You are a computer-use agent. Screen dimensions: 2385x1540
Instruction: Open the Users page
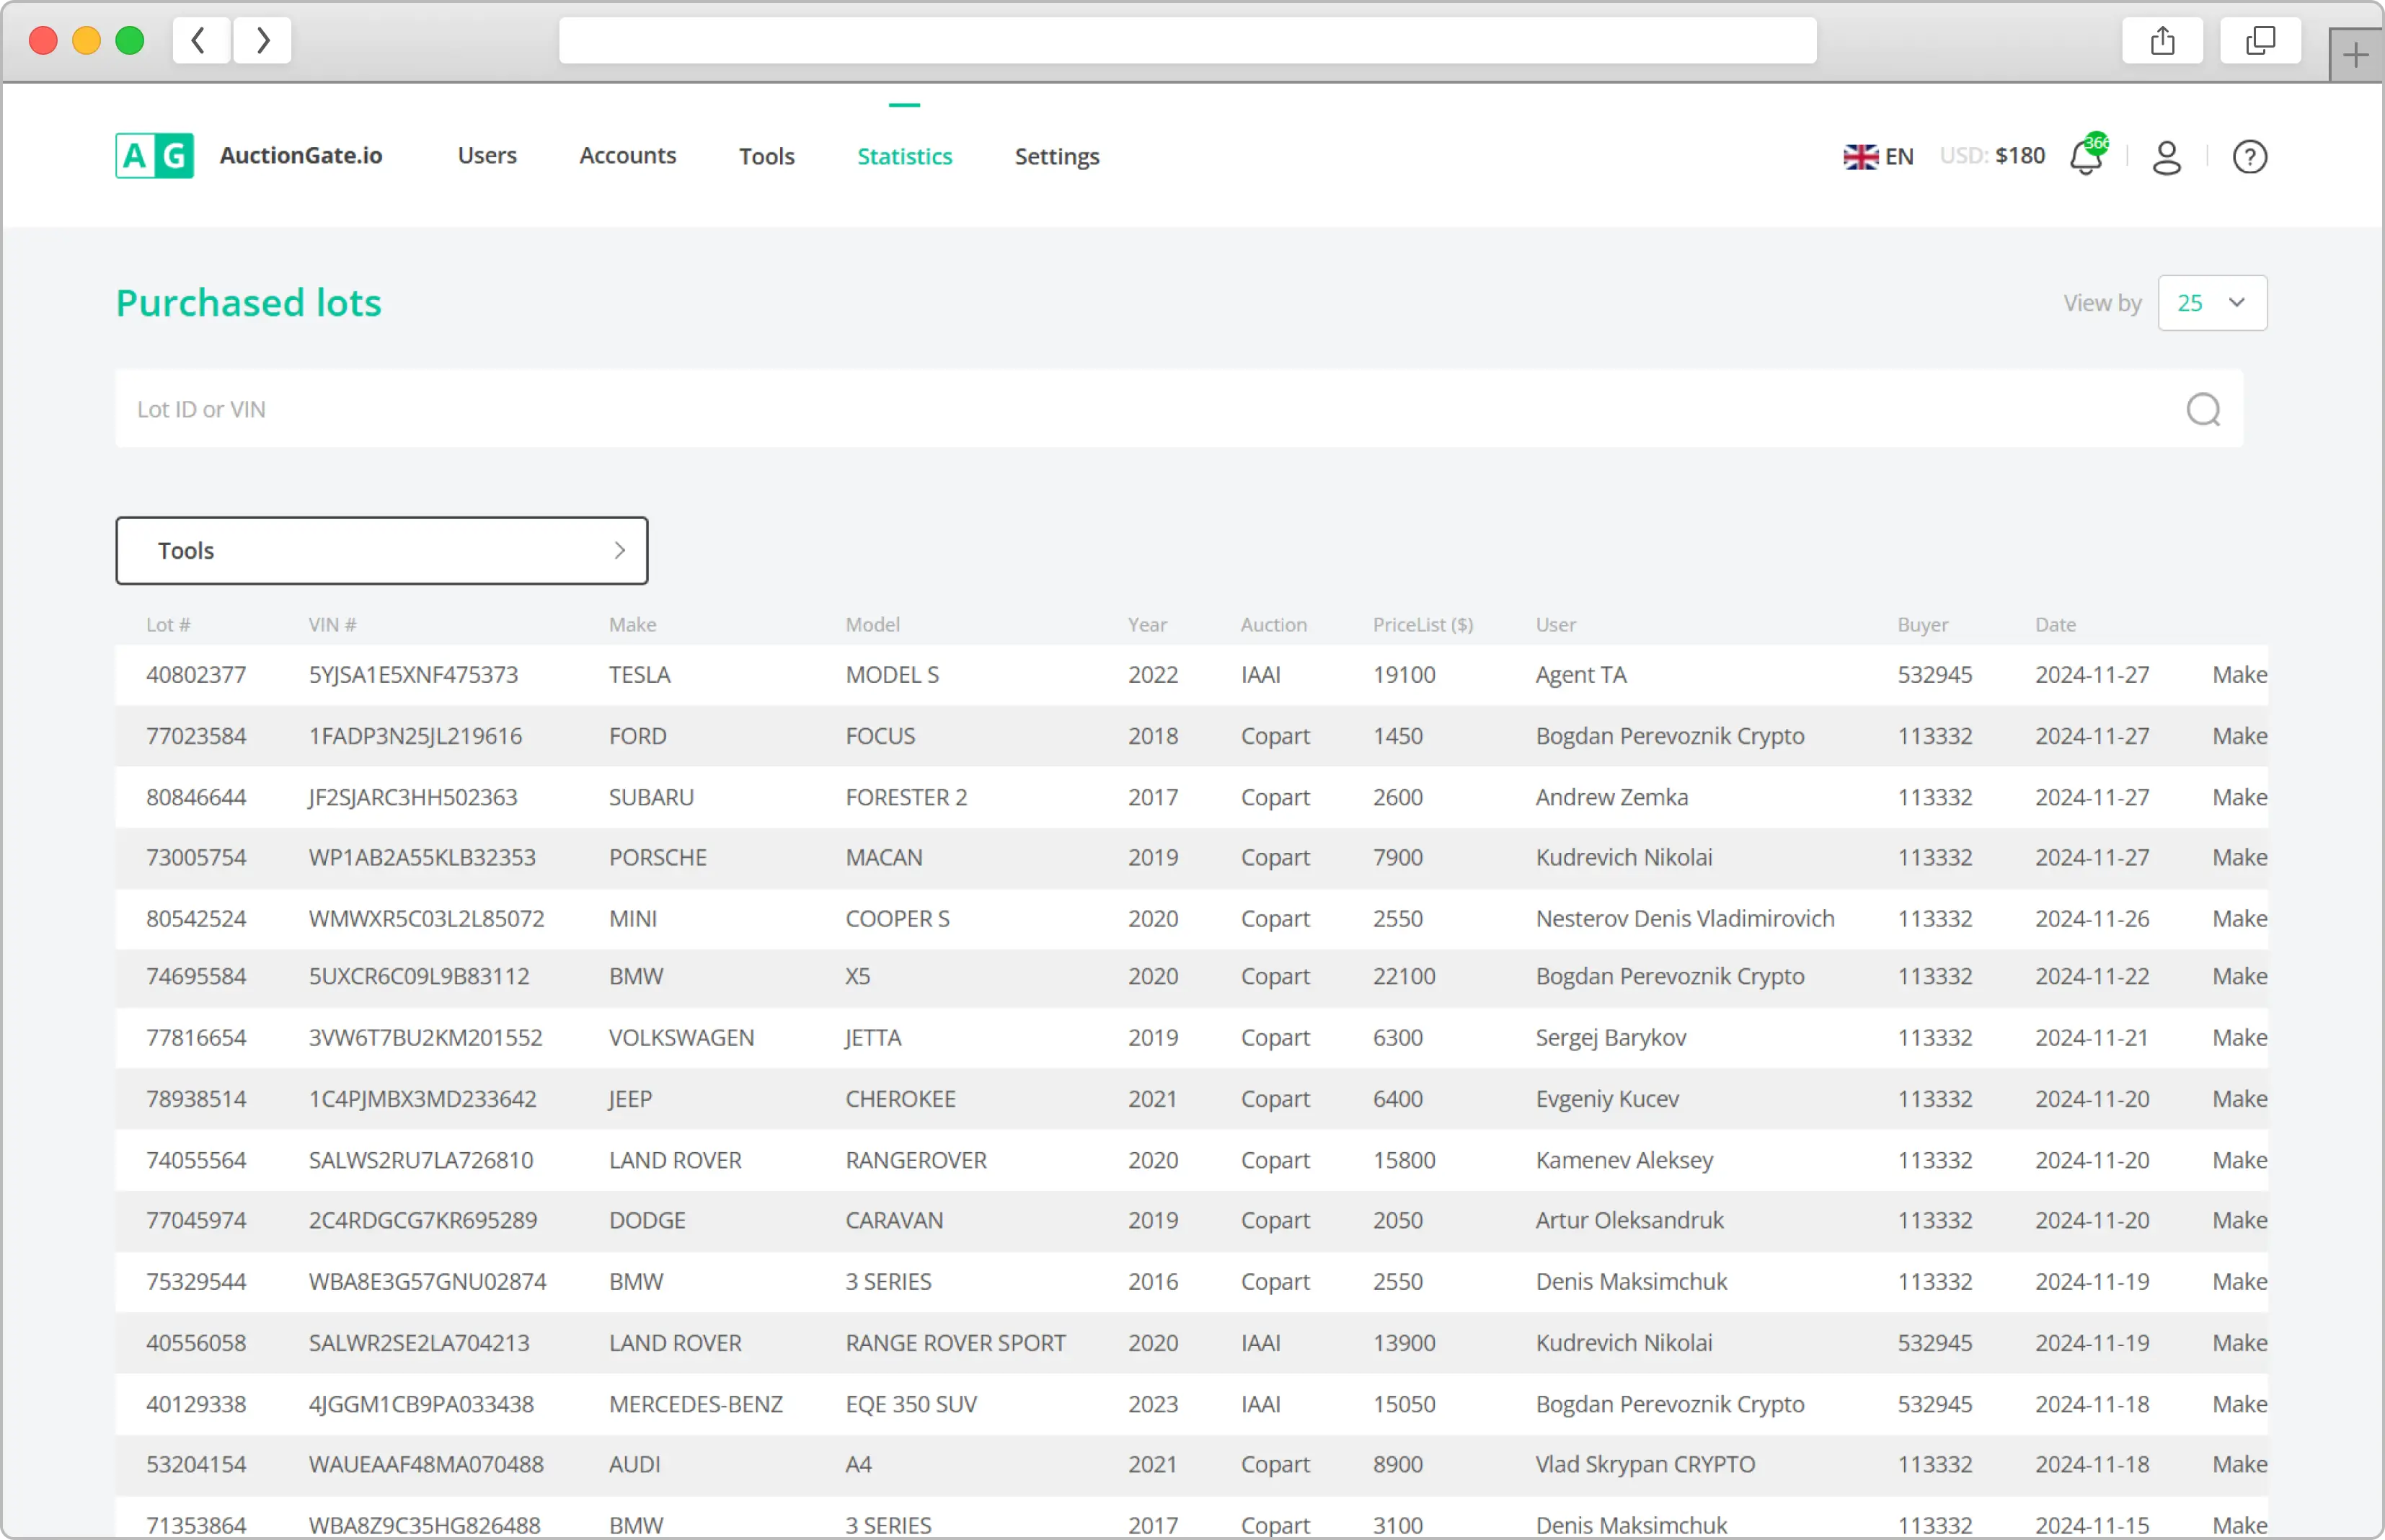[x=487, y=156]
